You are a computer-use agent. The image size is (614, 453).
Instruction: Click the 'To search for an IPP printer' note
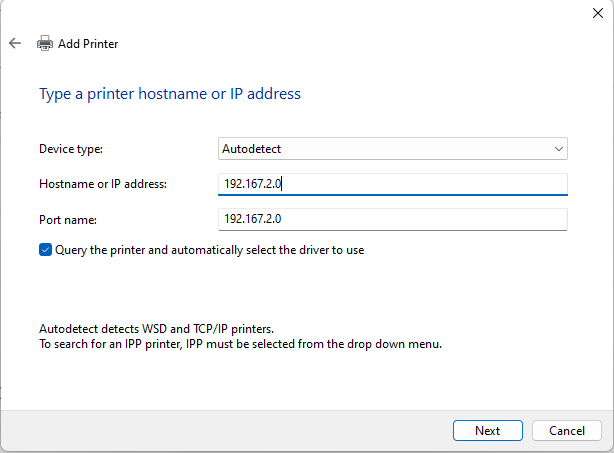[240, 343]
